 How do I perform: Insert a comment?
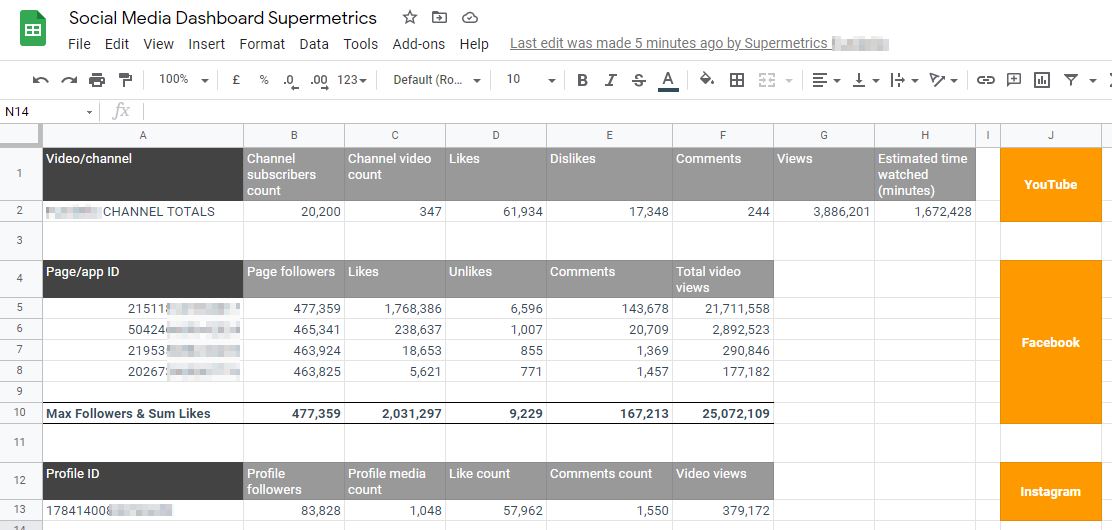pos(1013,79)
